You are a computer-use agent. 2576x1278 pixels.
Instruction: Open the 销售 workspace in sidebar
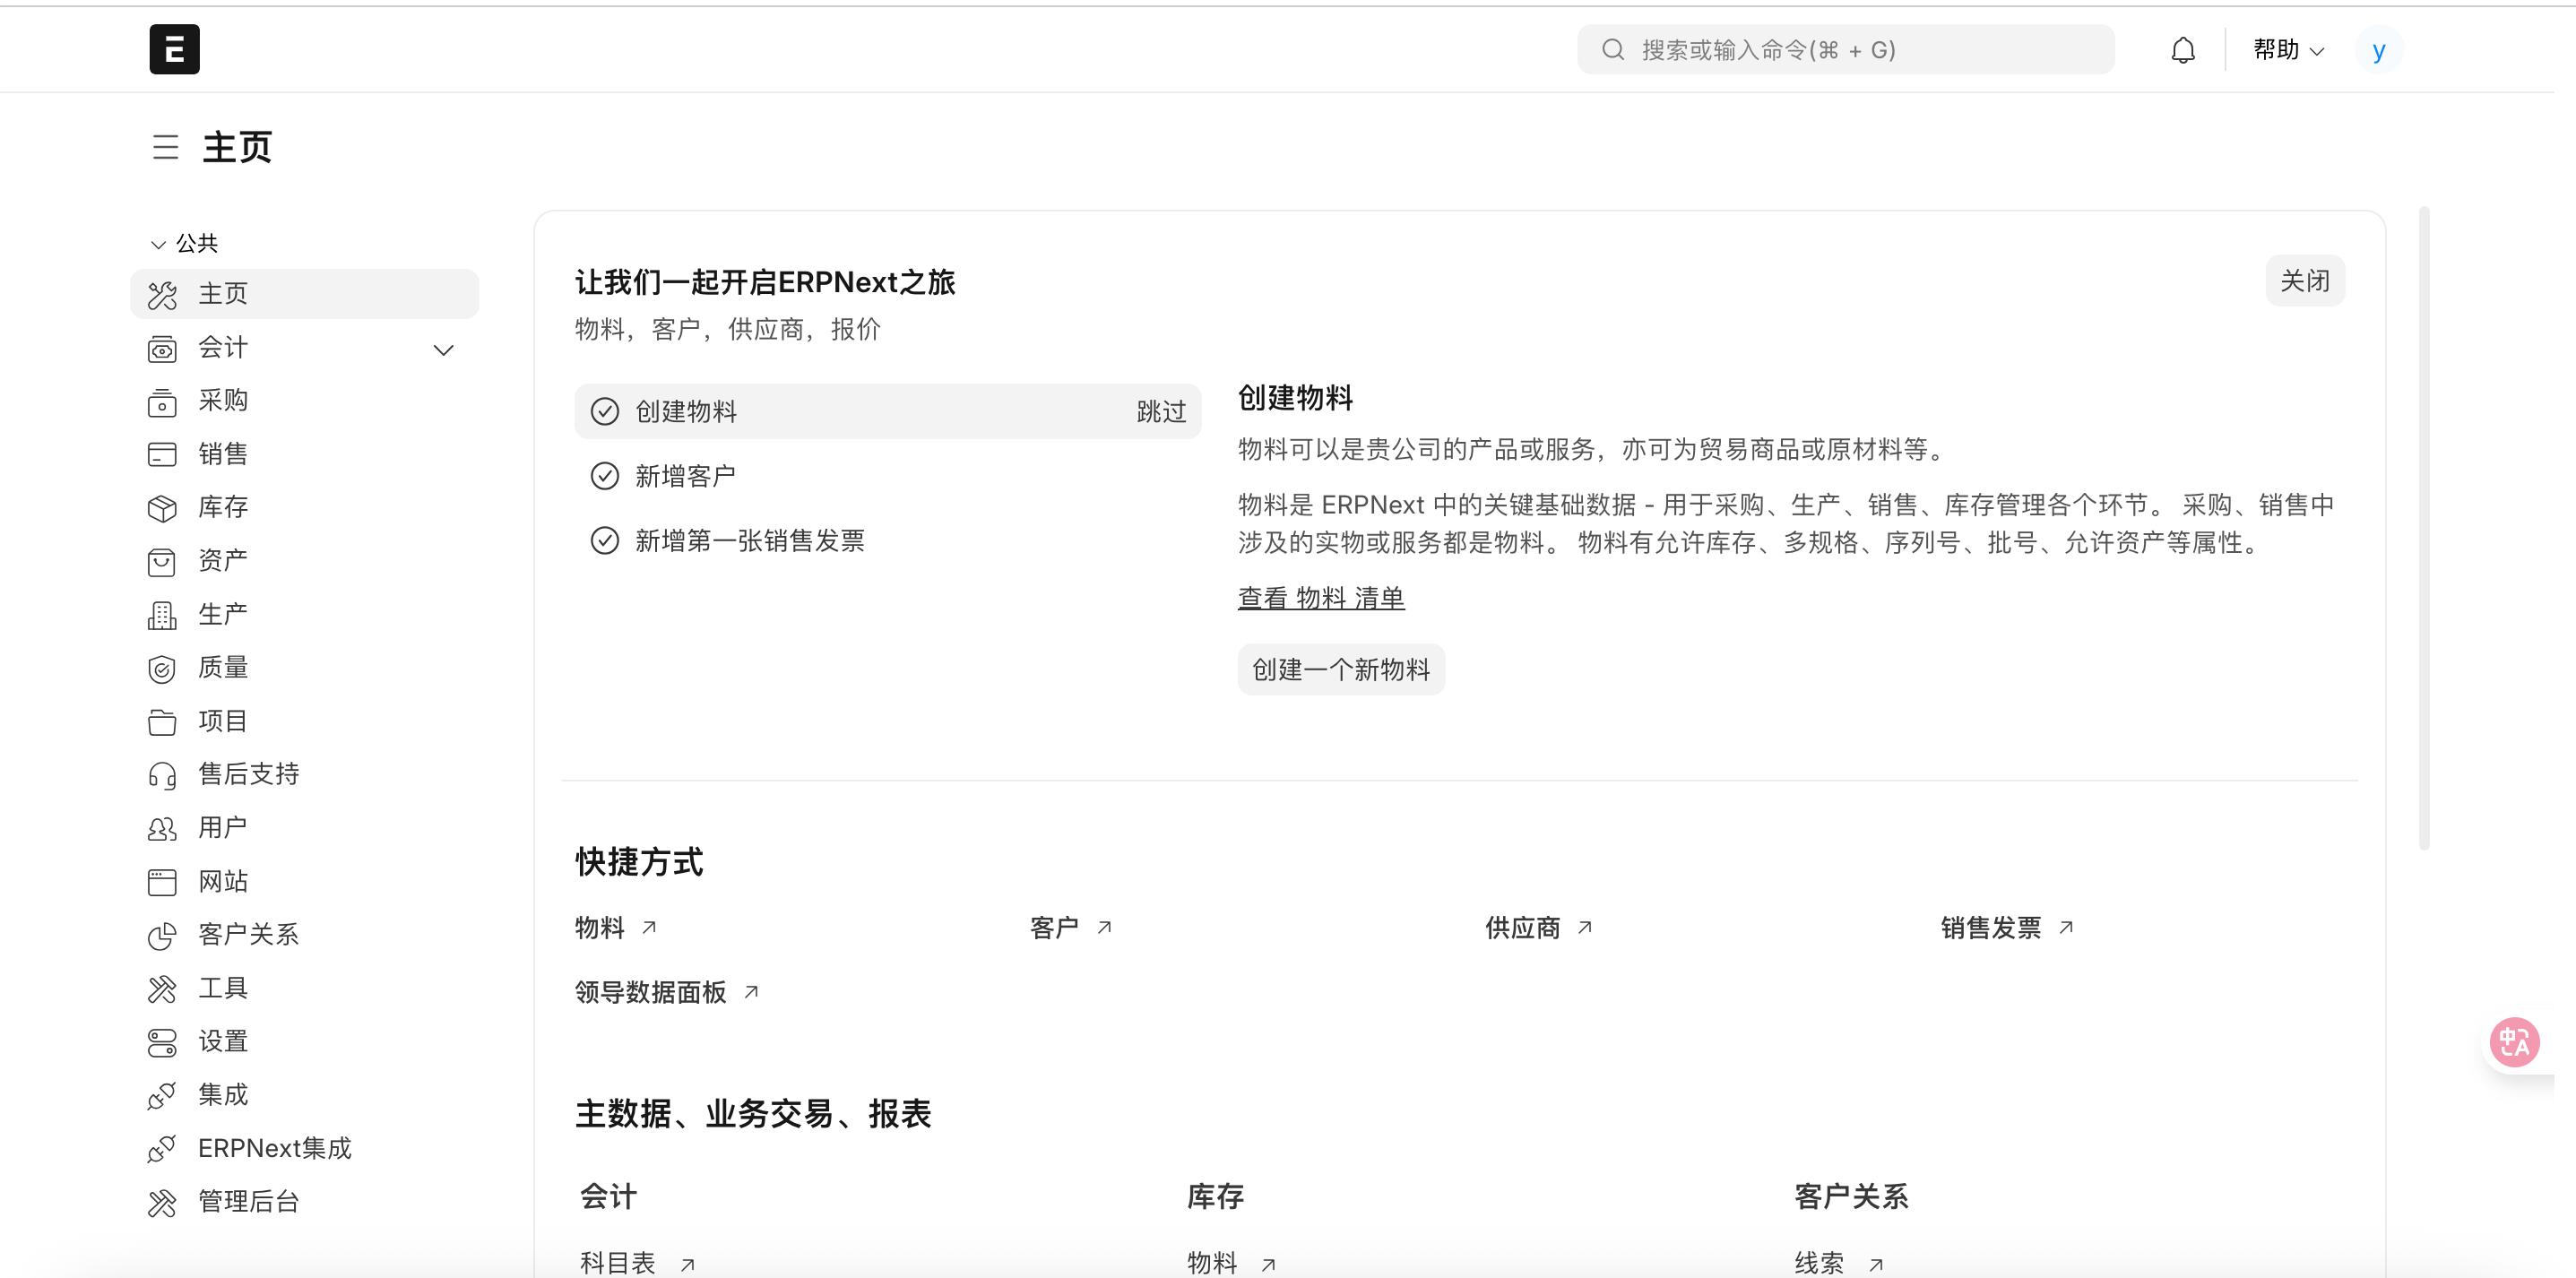point(223,454)
